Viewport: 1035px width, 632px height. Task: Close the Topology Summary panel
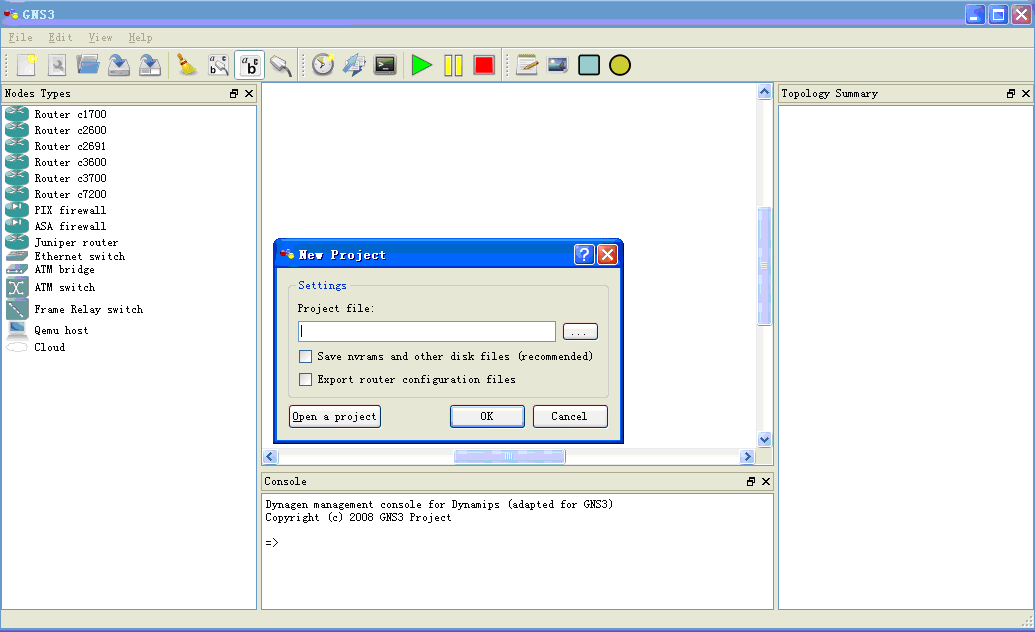(1026, 94)
